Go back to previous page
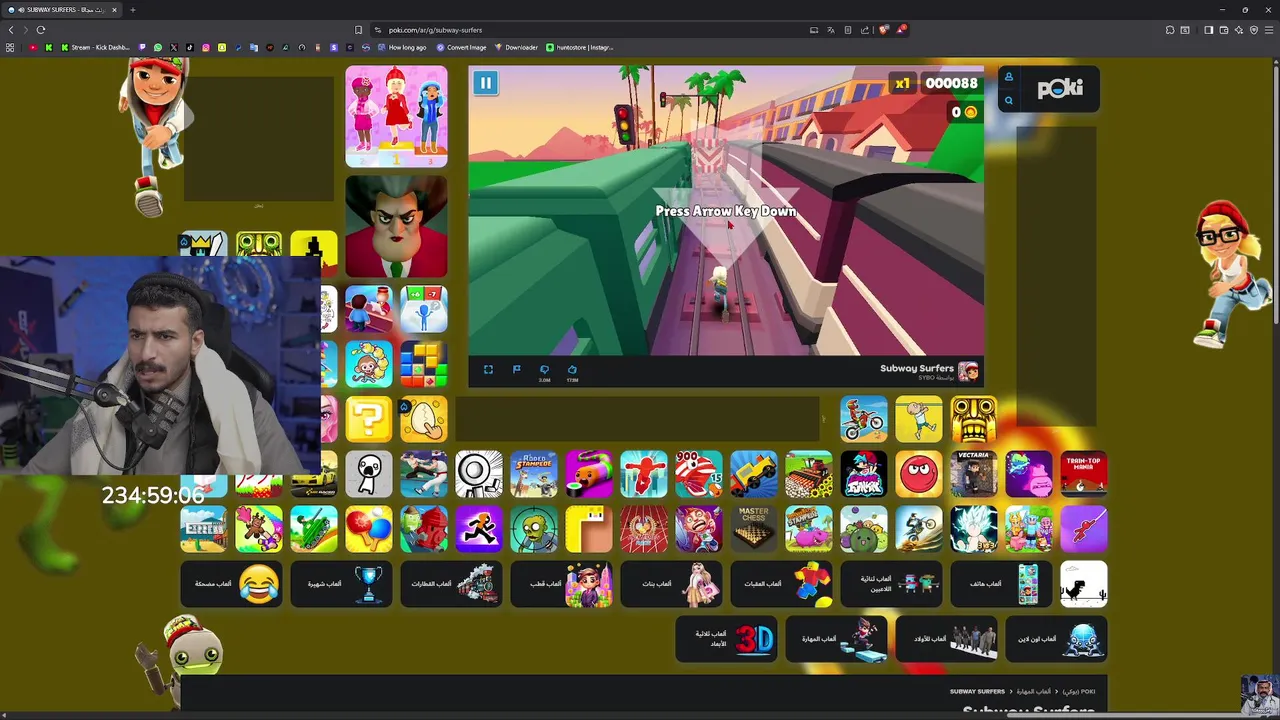This screenshot has height=720, width=1280. coord(10,30)
